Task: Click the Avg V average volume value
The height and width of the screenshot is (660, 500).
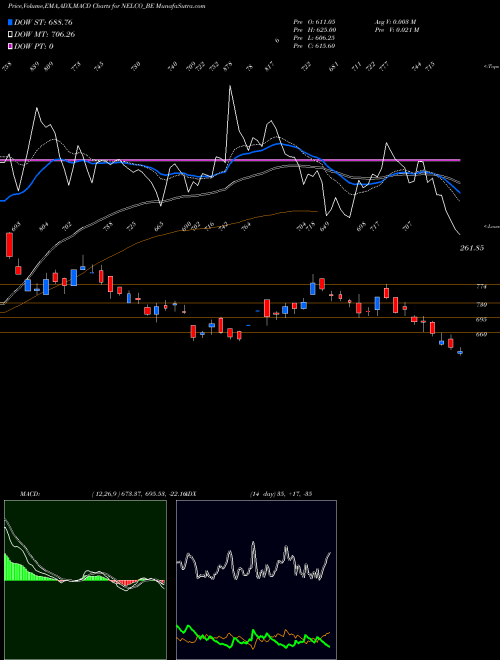Action: (396, 21)
